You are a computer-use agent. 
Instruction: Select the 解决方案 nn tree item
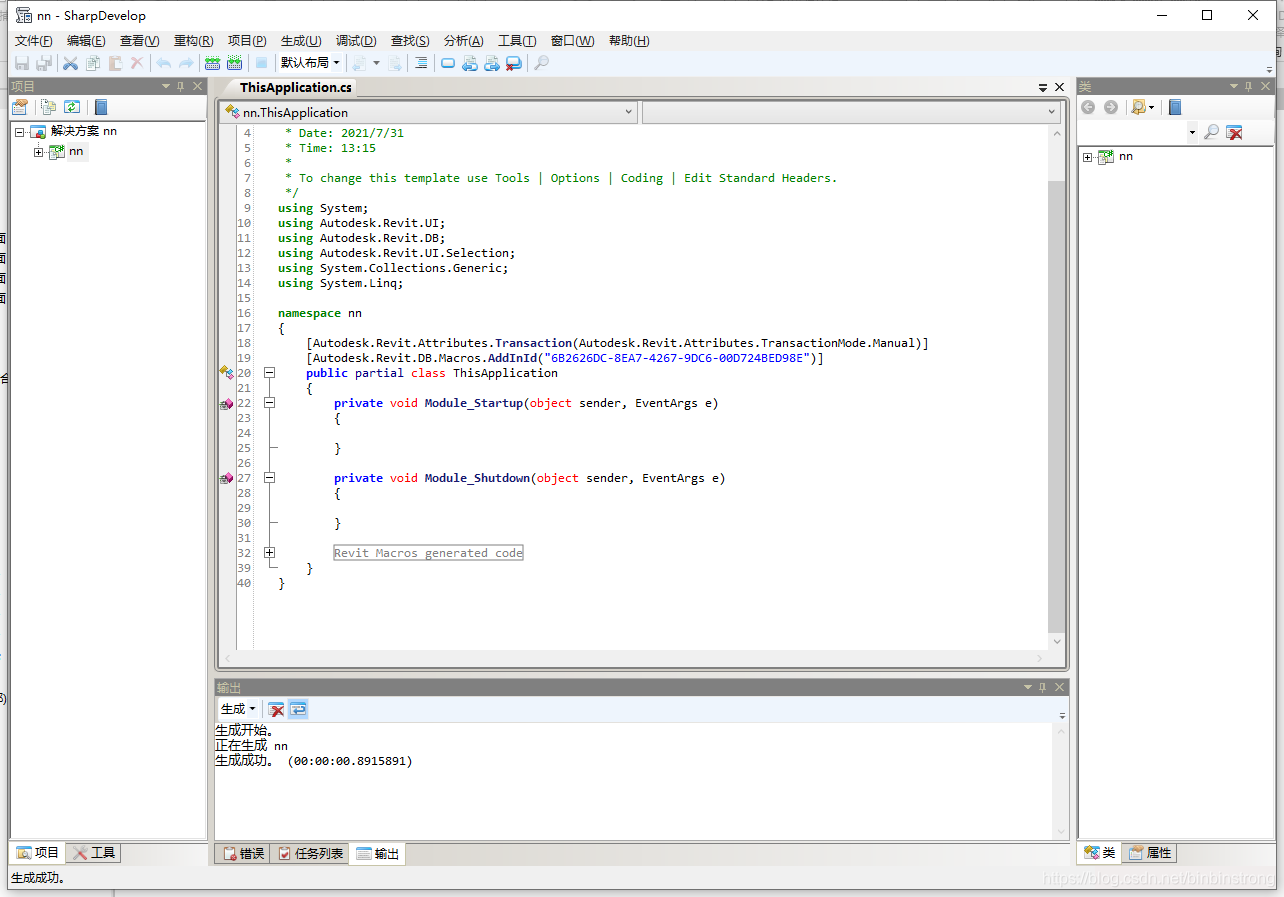tap(84, 131)
